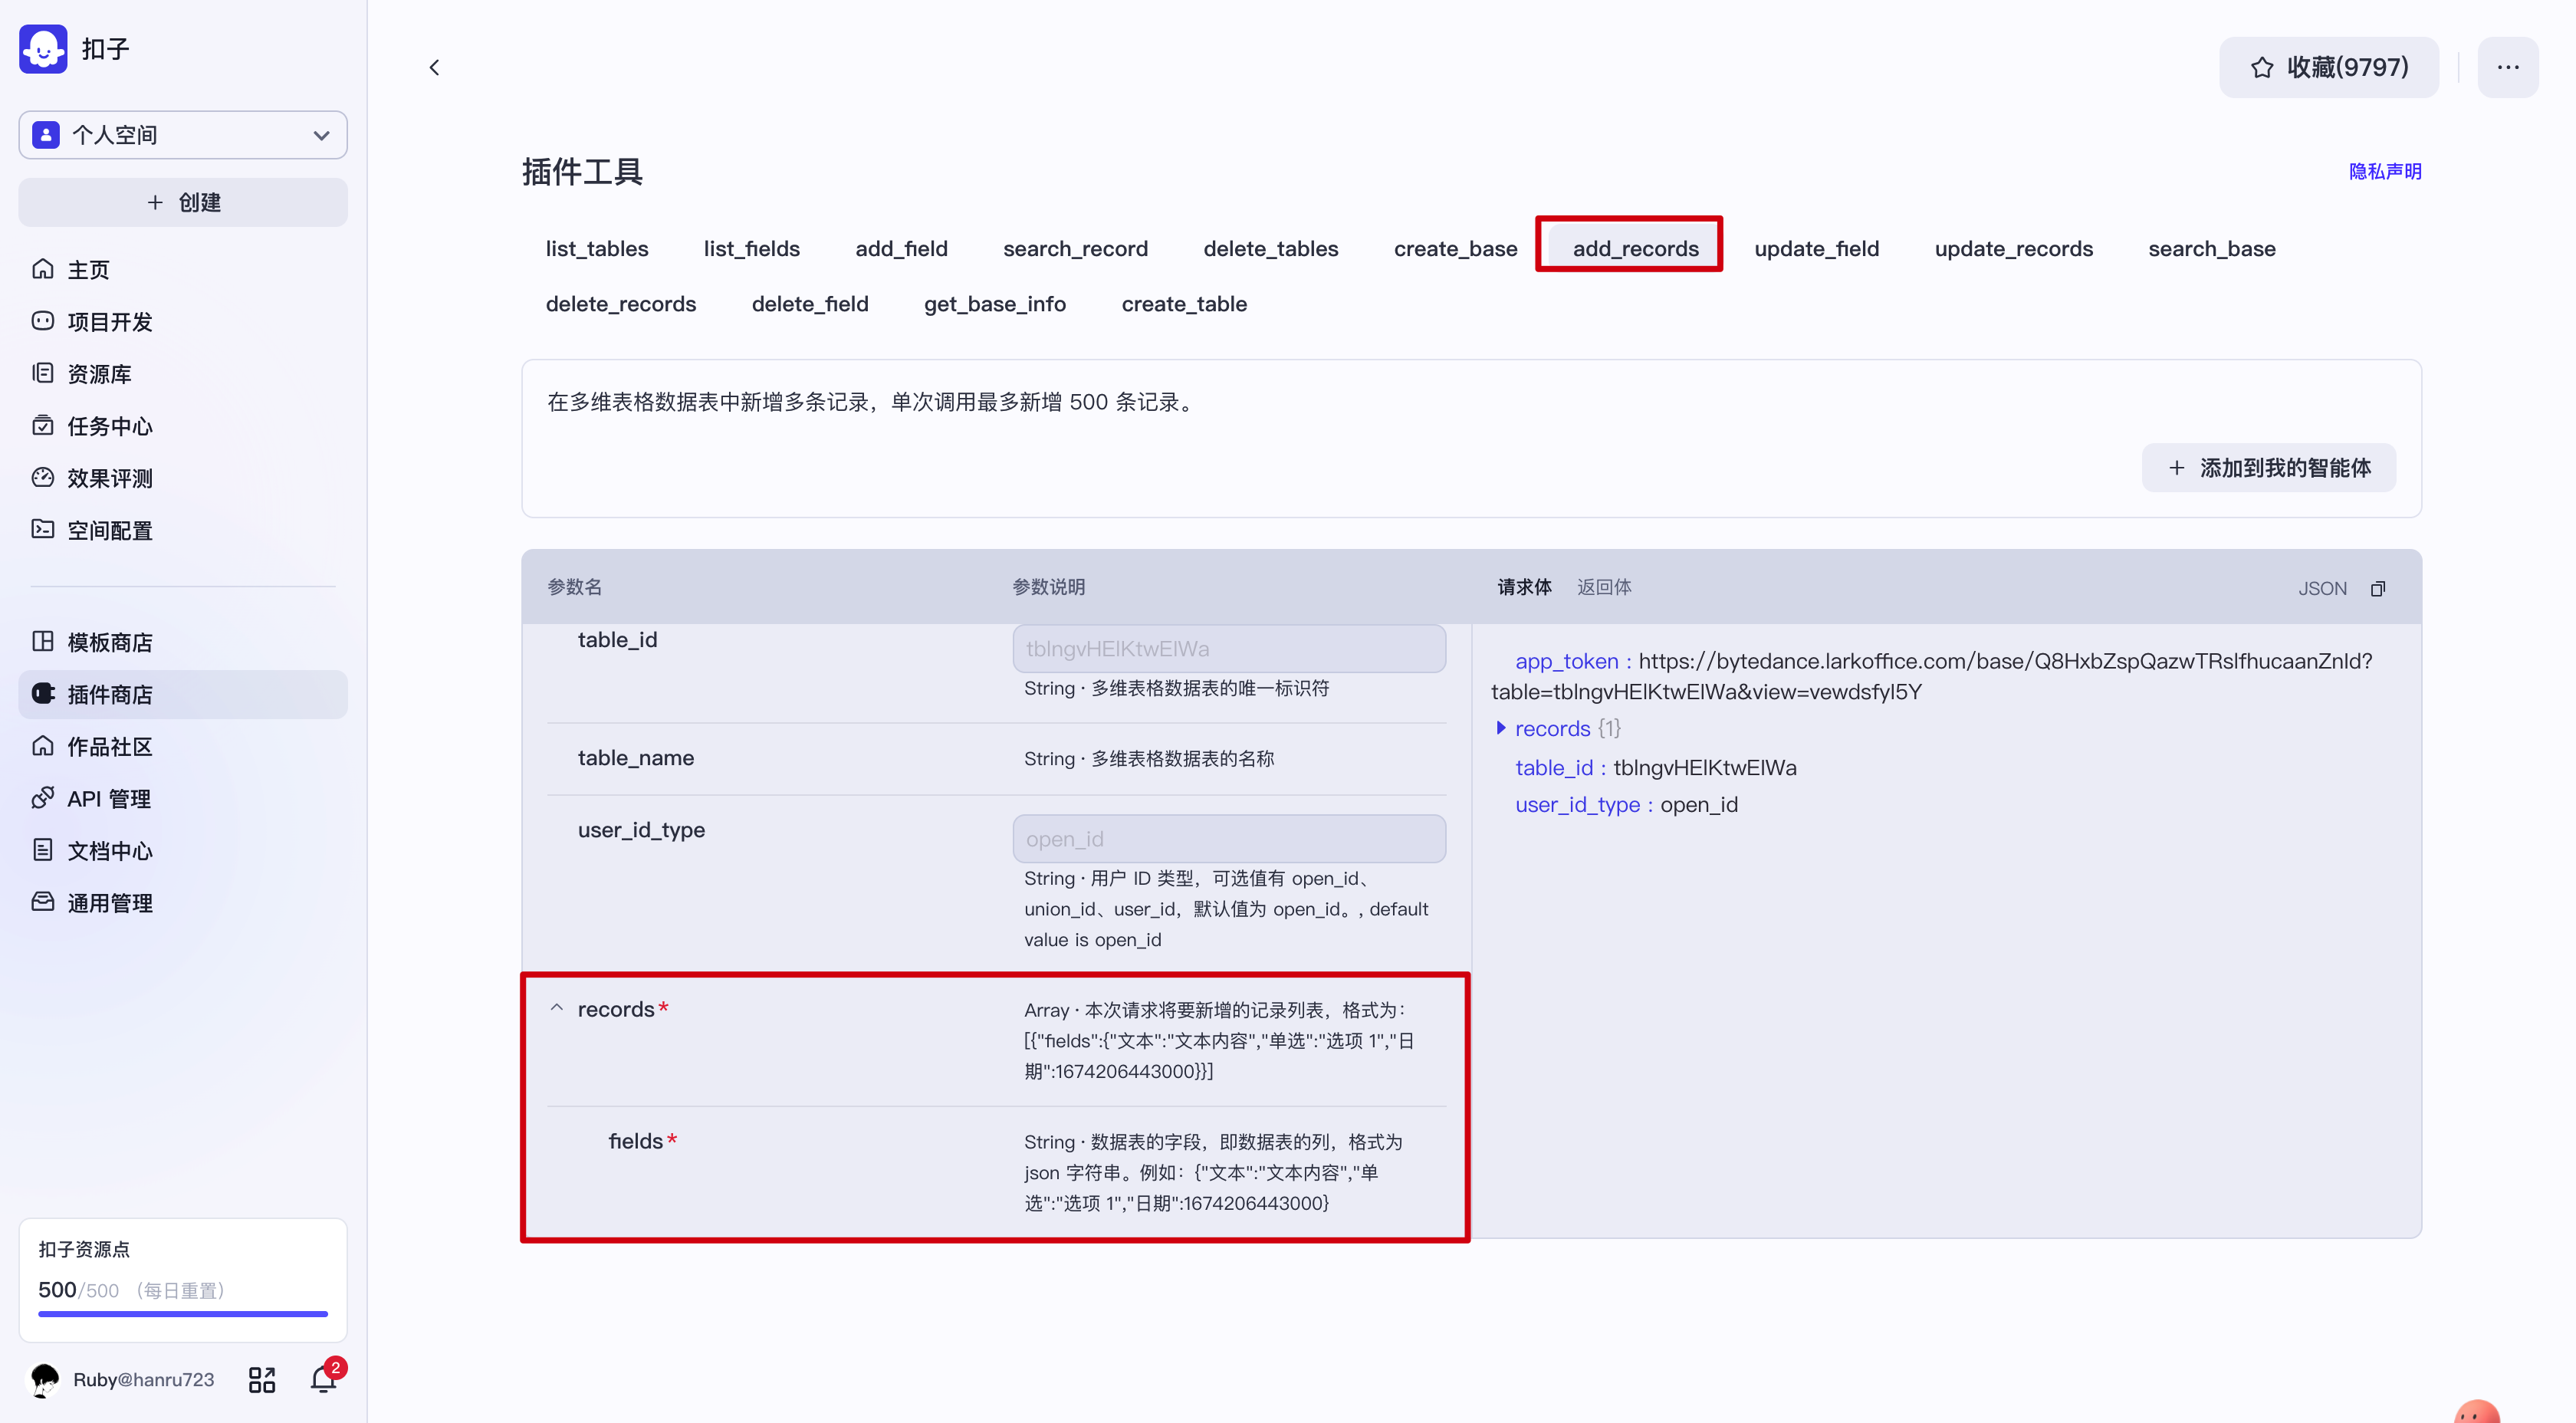The width and height of the screenshot is (2576, 1423).
Task: Click the 收藏 favorite button
Action: tap(2328, 67)
